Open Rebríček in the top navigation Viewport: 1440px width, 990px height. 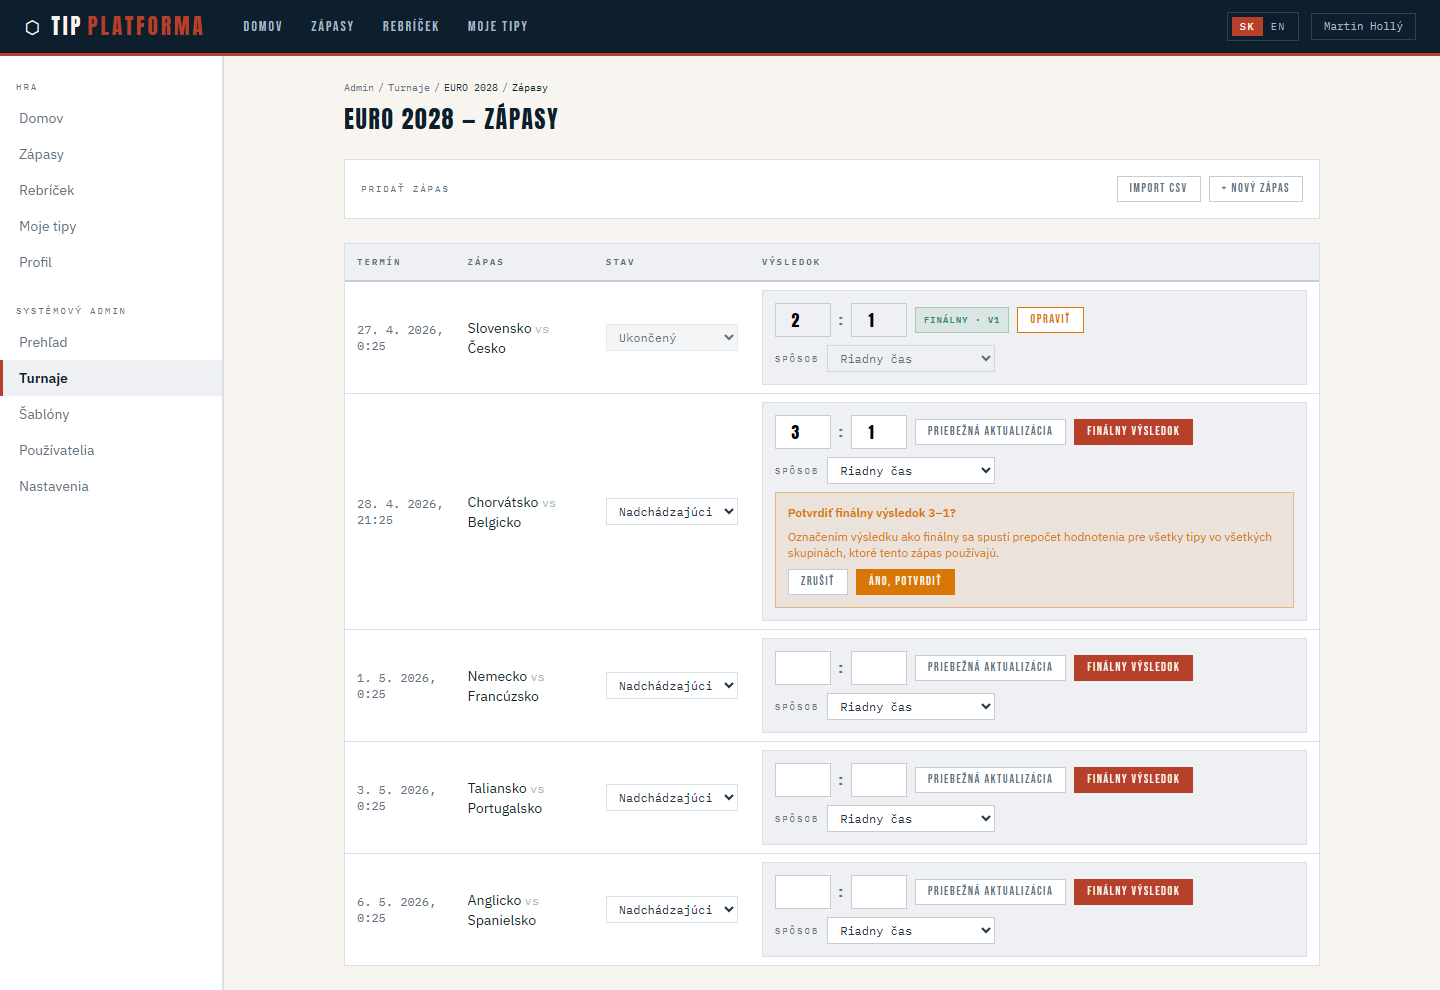pos(410,27)
